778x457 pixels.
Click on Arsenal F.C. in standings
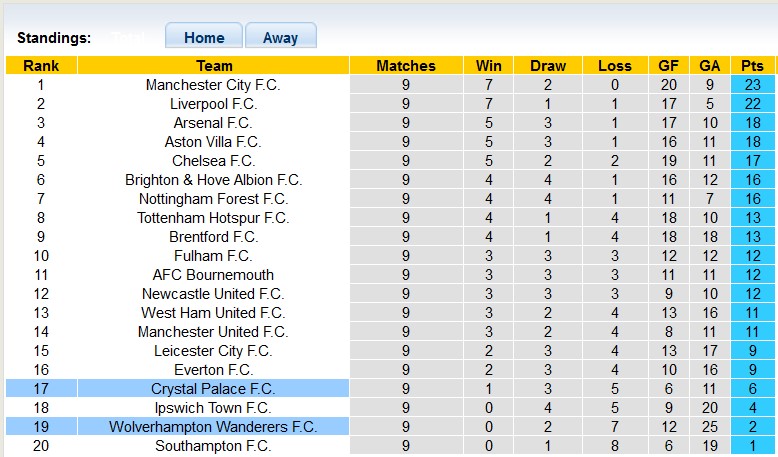pyautogui.click(x=213, y=123)
